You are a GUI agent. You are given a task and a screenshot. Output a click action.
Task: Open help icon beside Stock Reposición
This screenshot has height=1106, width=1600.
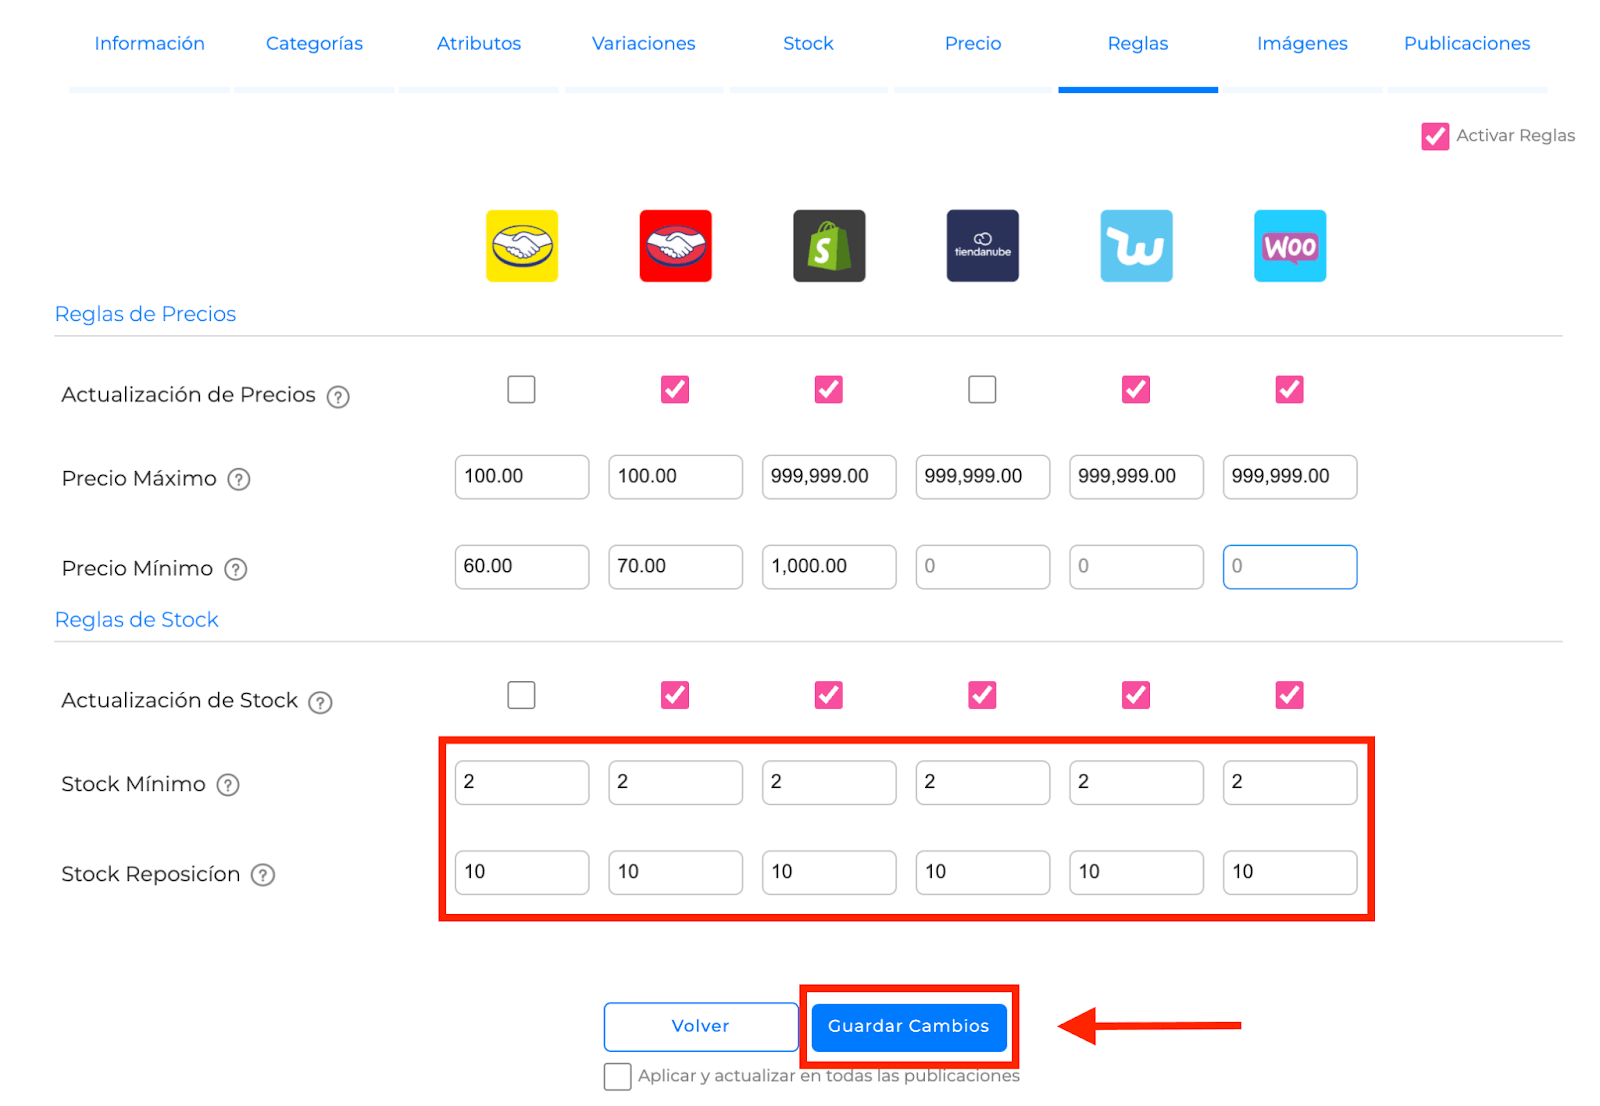point(263,875)
